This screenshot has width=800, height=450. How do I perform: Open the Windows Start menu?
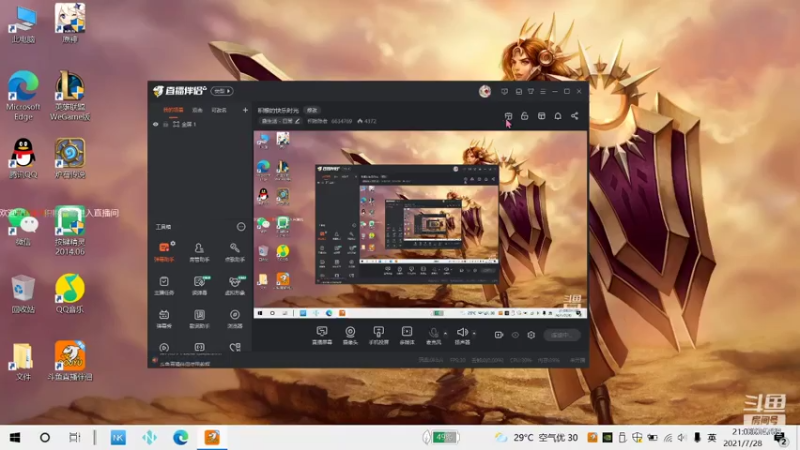[15, 437]
